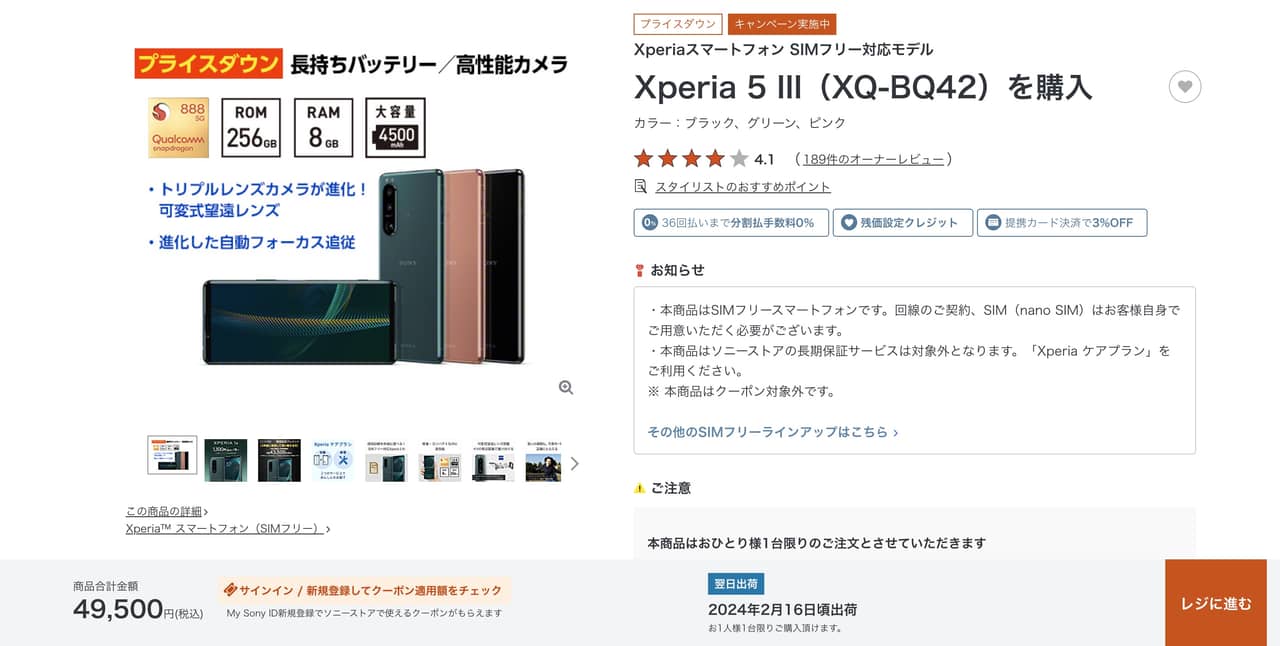Open 189件のオーナーレビュー link

[x=874, y=159]
